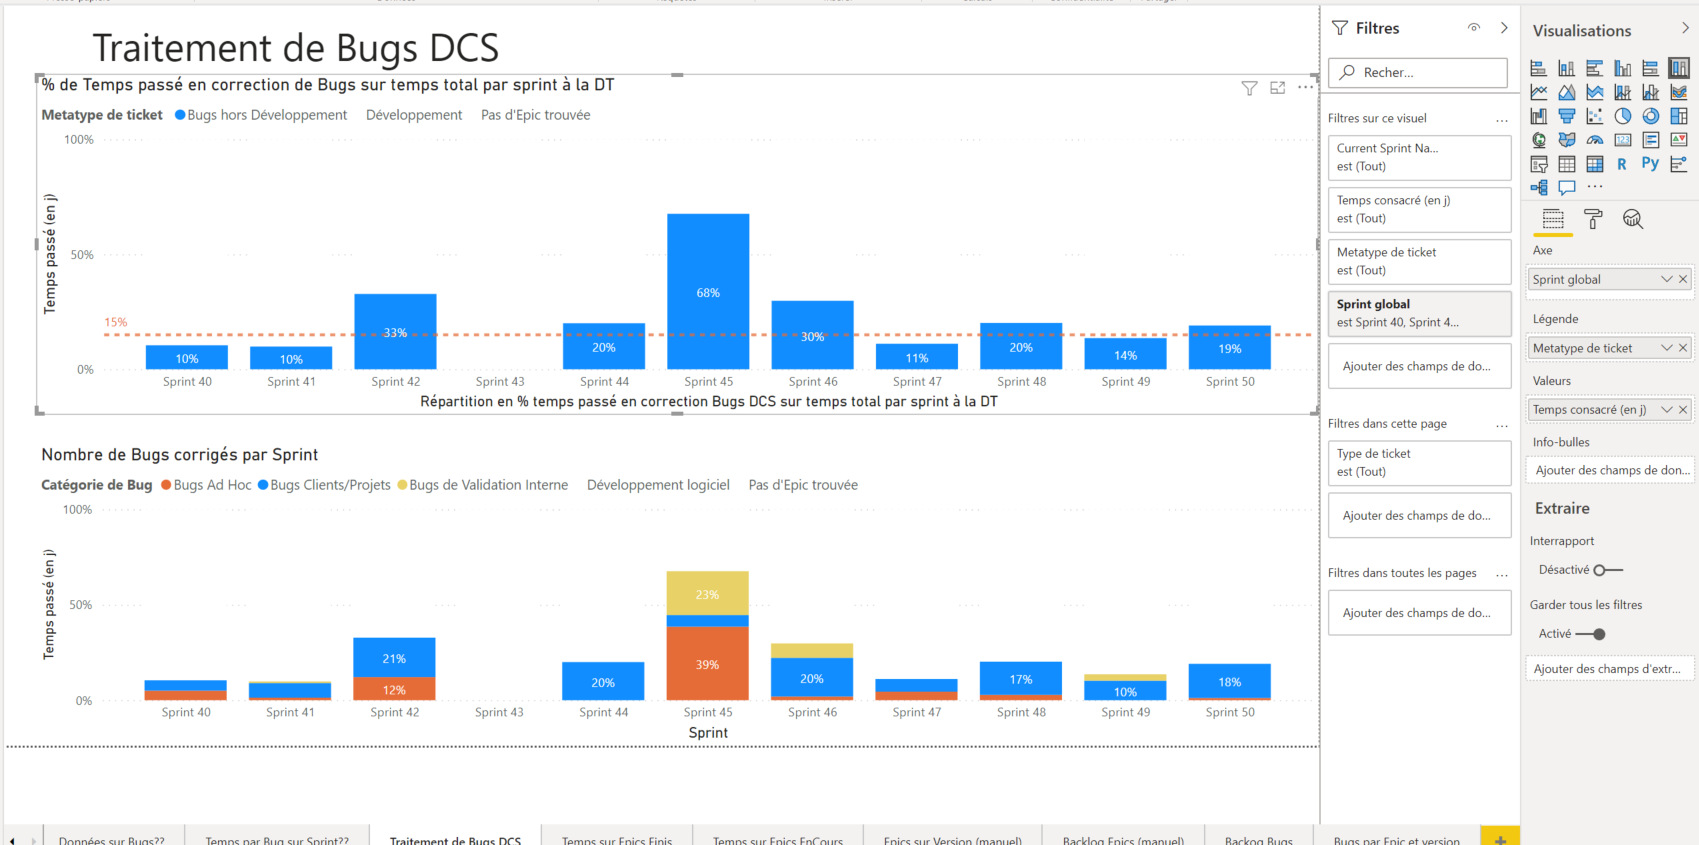
Task: Open the Temps consacré (en j) field dropdown
Action: point(1666,409)
